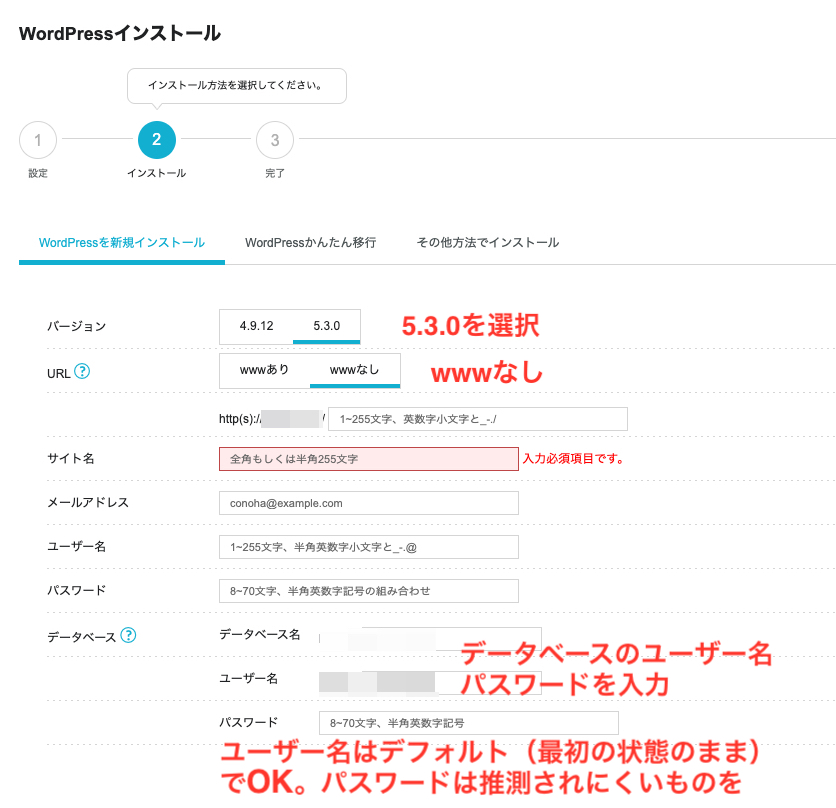
Task: Click the データベース help question mark icon
Action: (128, 635)
